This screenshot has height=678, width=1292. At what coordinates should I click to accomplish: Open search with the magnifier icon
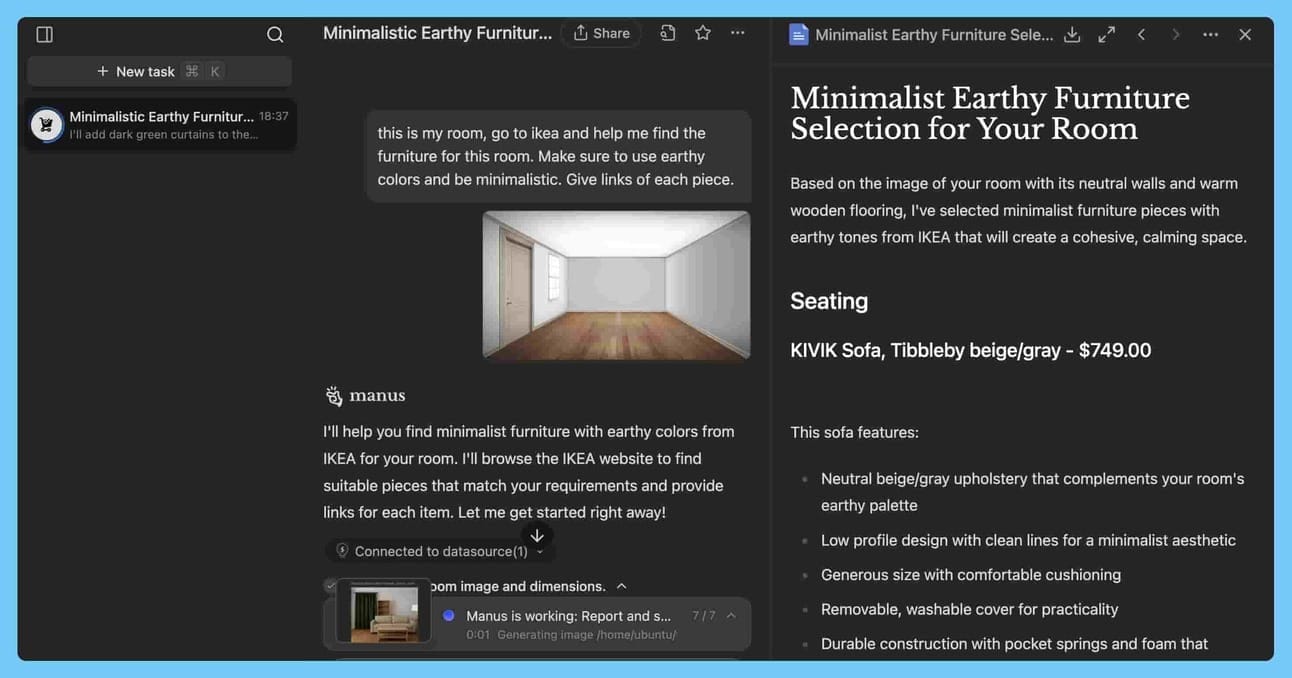pyautogui.click(x=275, y=34)
